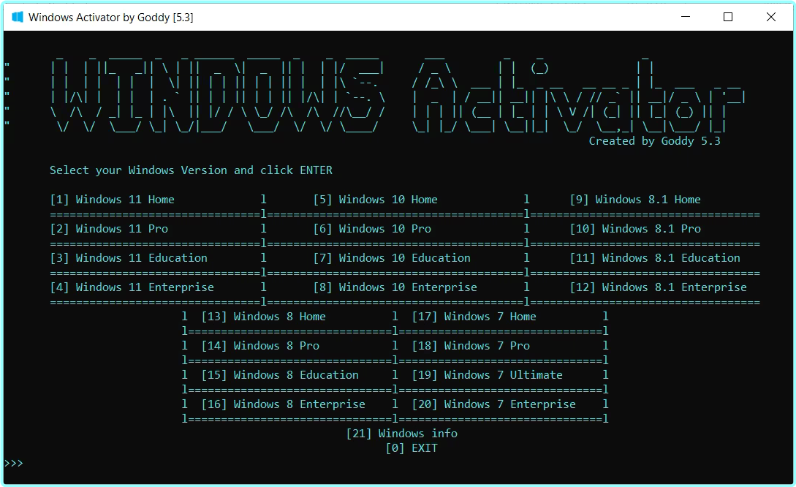The image size is (796, 487).
Task: Click '[16] Windows 8 Enterprise' option
Action: (283, 405)
